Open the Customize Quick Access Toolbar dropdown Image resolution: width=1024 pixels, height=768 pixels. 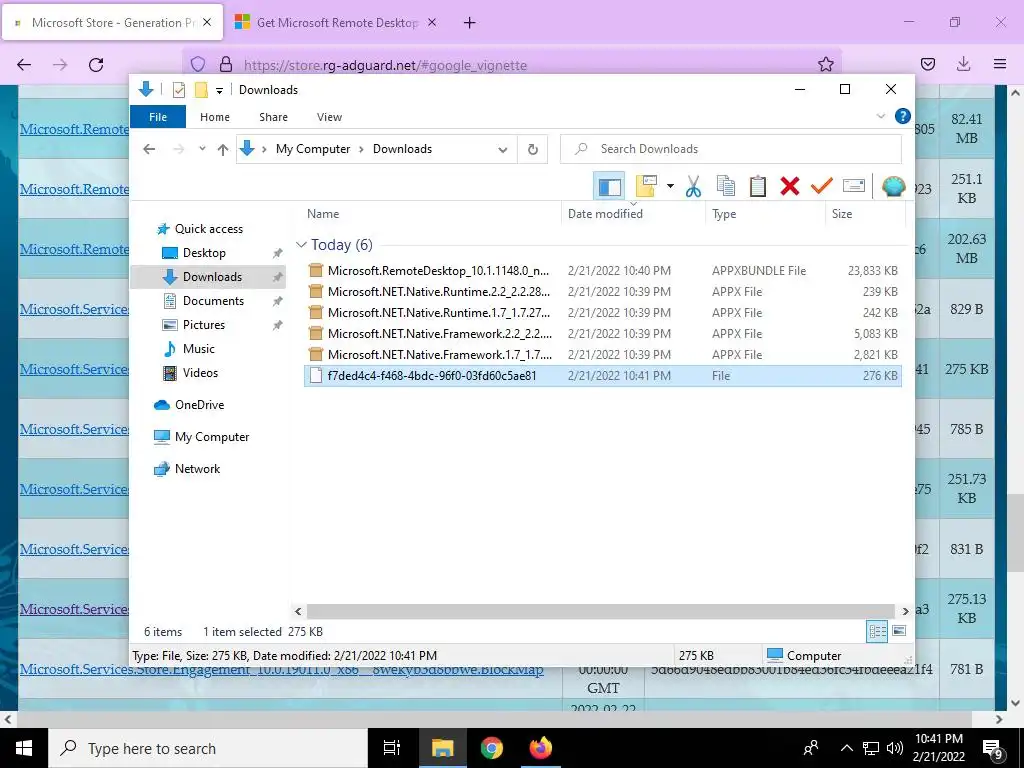[219, 90]
